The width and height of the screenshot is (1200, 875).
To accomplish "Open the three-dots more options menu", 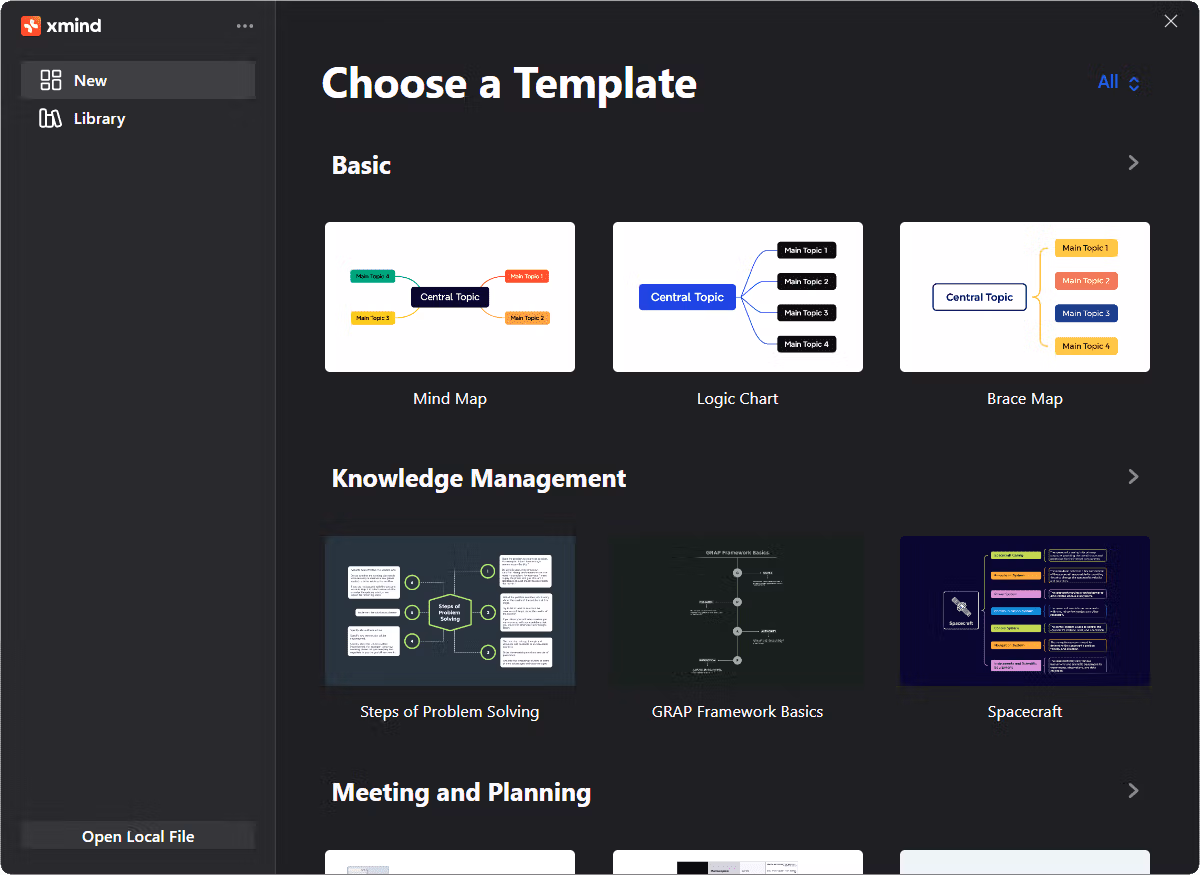I will click(245, 26).
